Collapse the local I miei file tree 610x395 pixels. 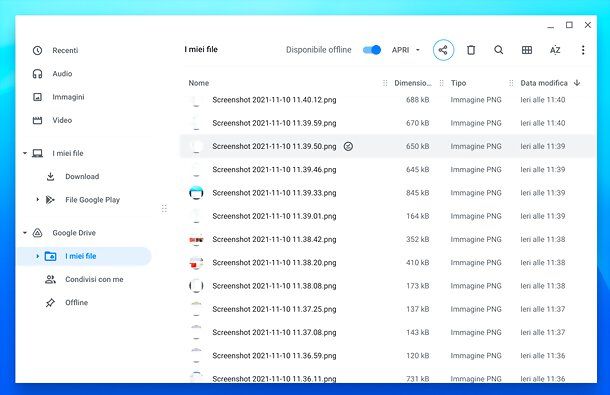25,153
